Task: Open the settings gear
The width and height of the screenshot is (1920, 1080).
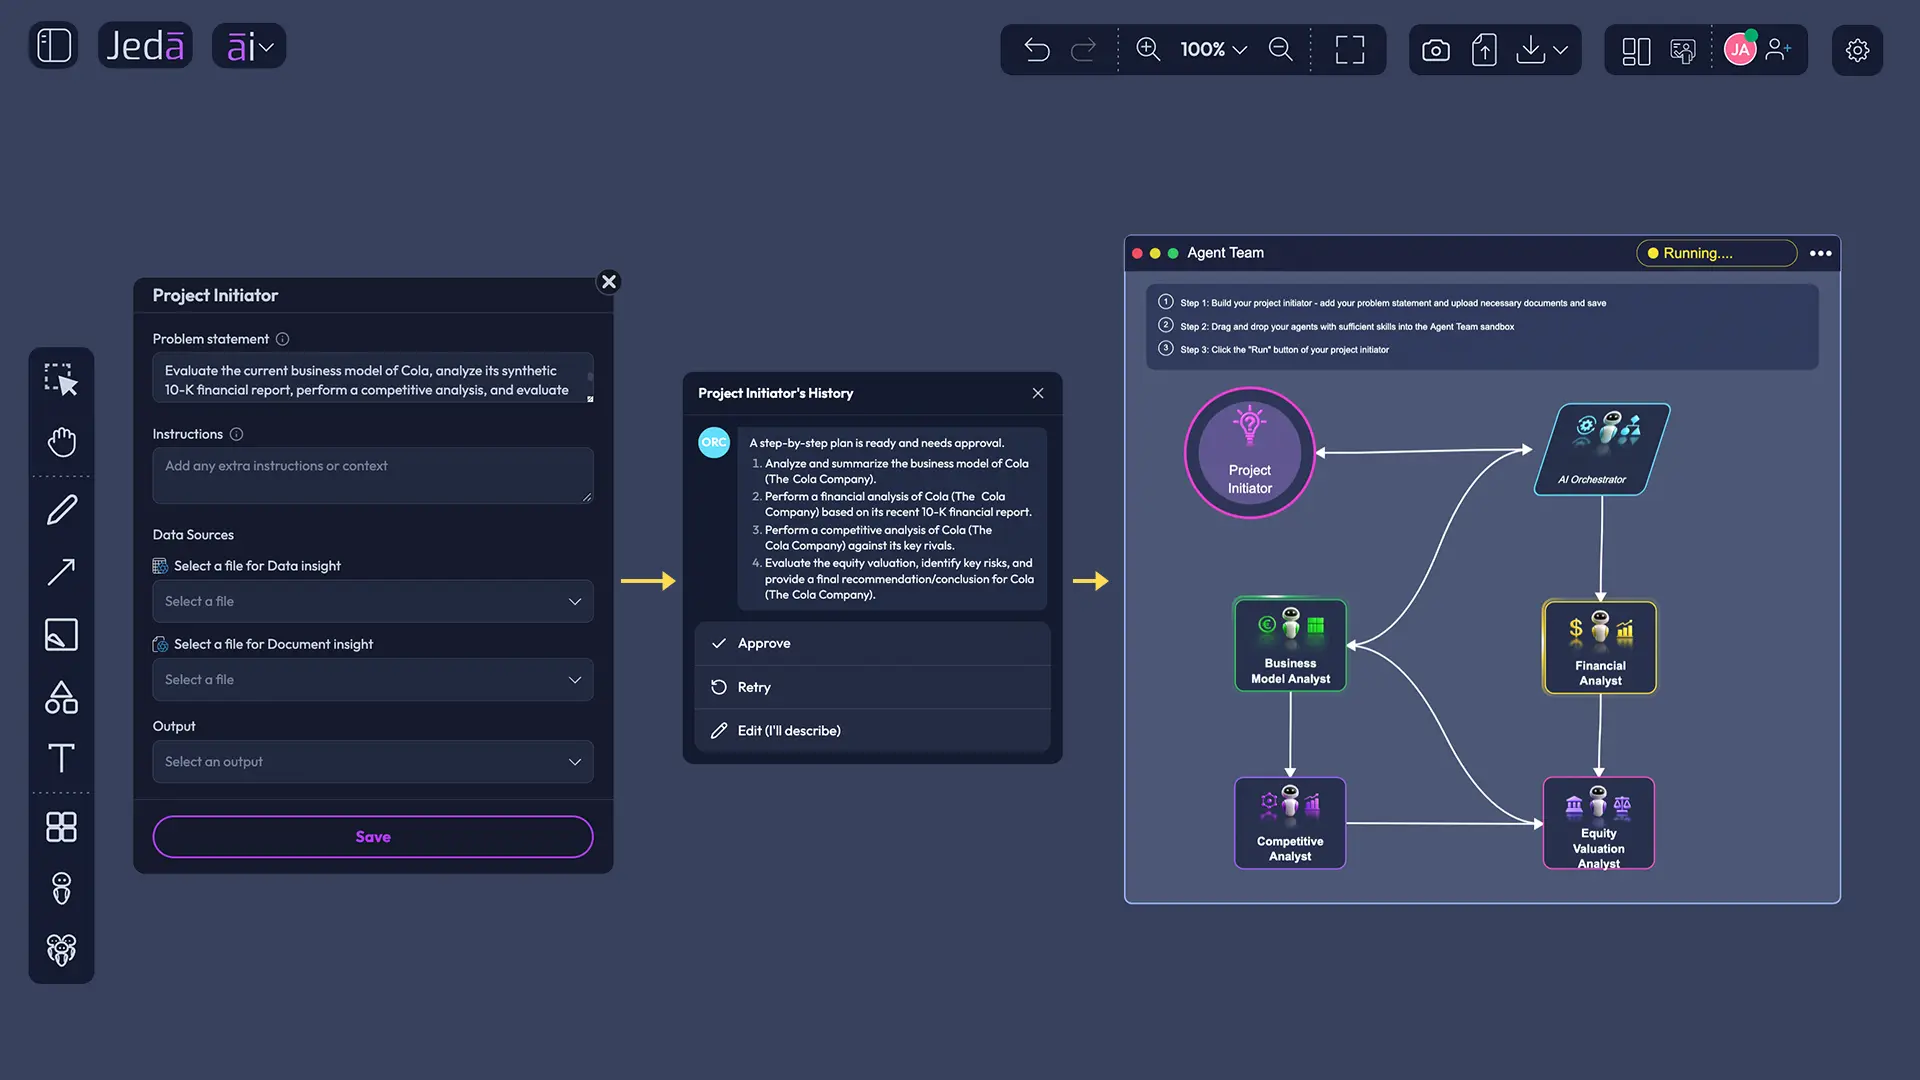Action: (1857, 50)
